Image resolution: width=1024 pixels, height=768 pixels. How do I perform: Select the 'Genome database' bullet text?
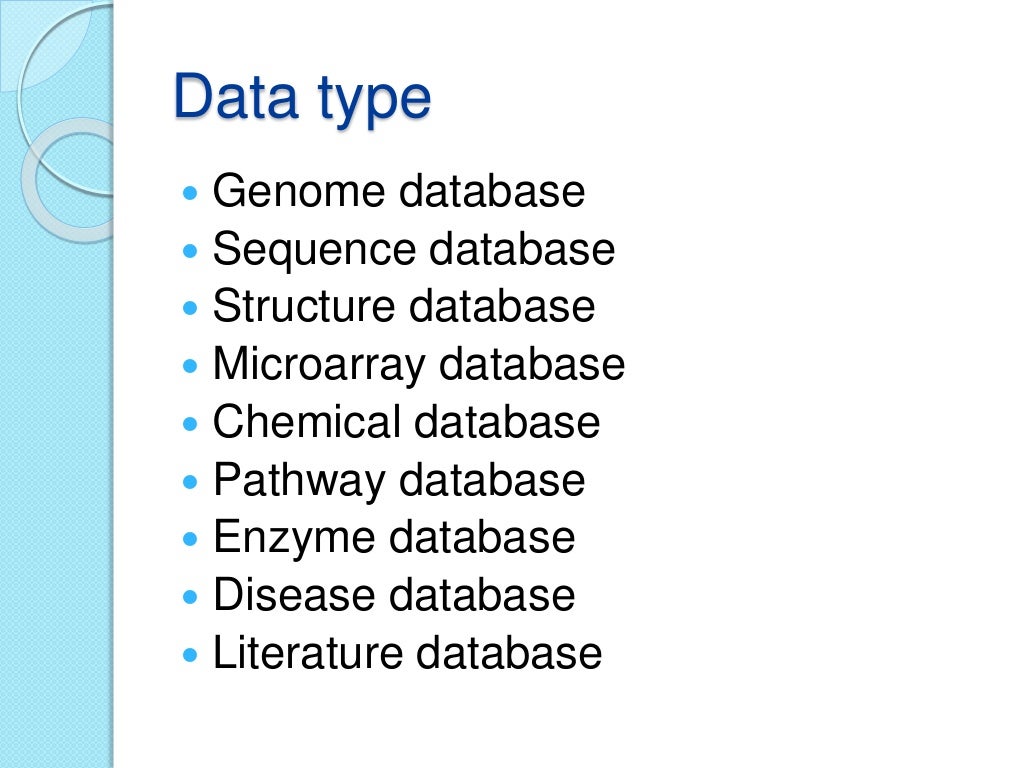[x=398, y=191]
